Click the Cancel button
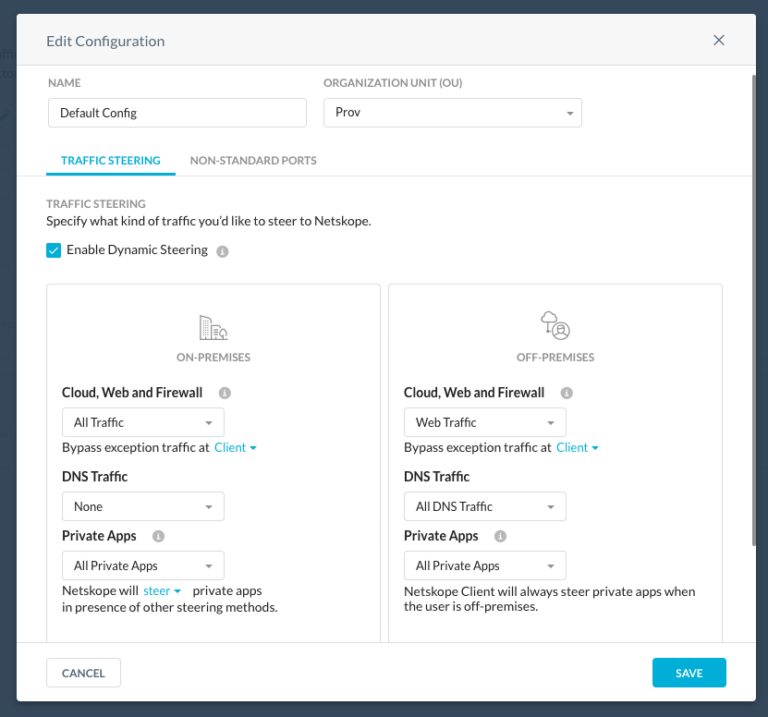Screen dimensions: 768x717 click(83, 673)
